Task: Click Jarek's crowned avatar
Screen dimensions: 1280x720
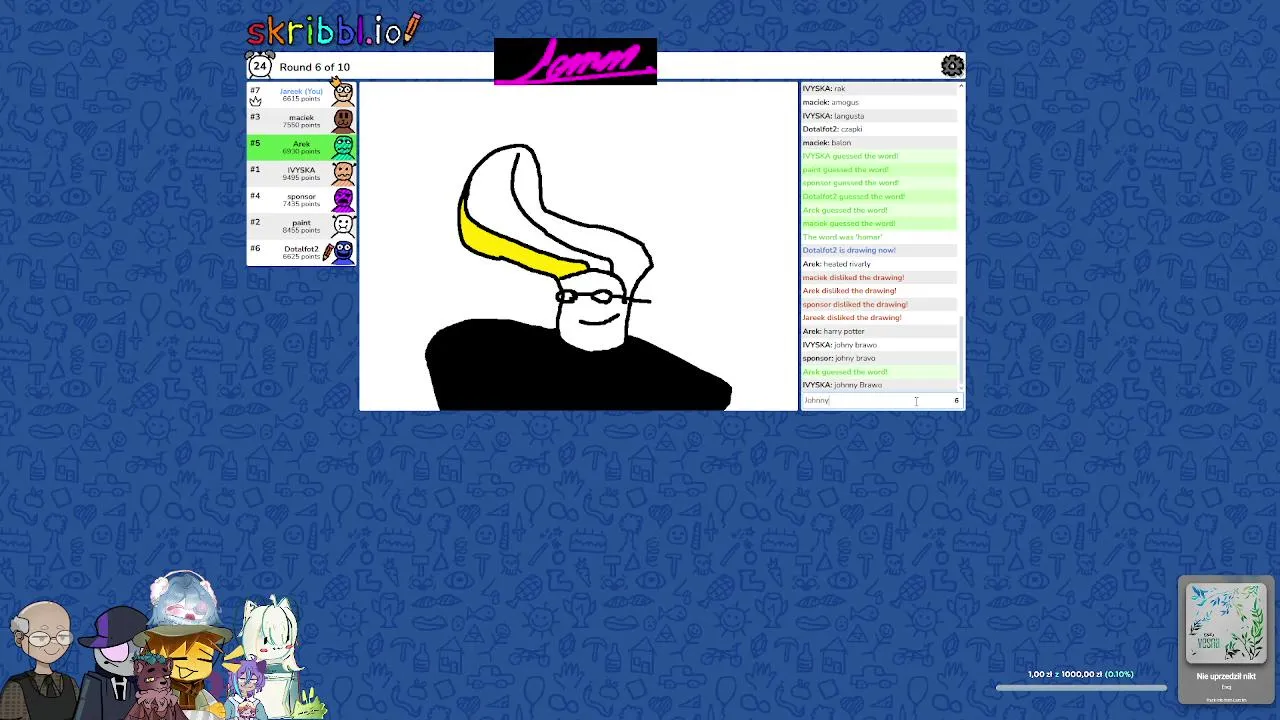Action: [x=343, y=94]
